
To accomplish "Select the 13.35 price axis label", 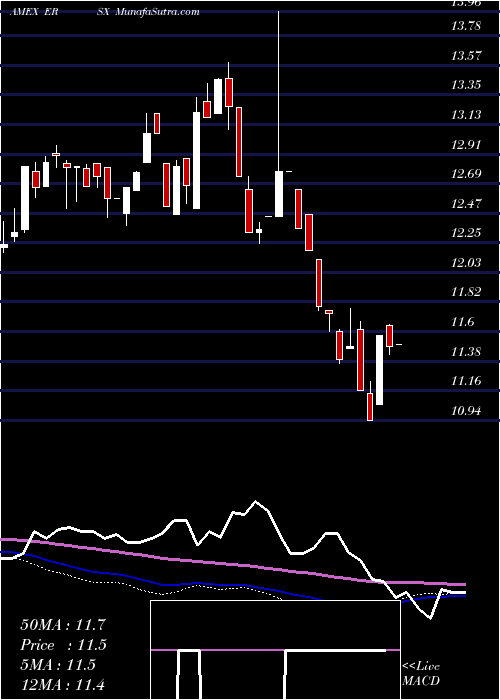I will click(x=466, y=84).
